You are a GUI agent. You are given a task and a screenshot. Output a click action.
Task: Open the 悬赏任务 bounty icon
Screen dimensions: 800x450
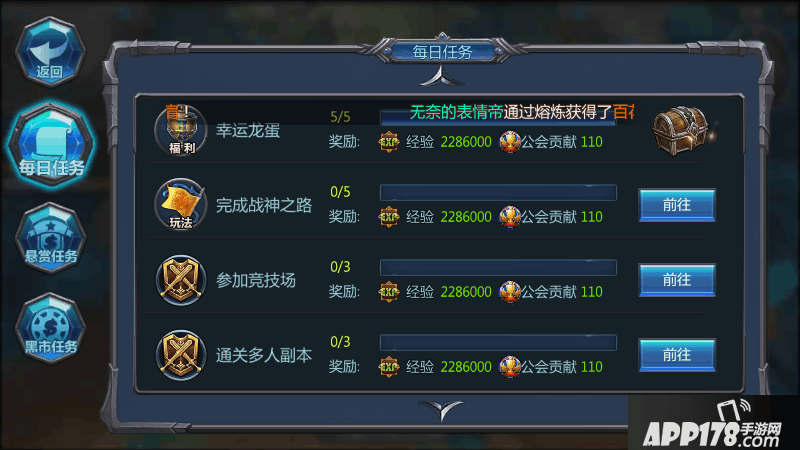(50, 238)
